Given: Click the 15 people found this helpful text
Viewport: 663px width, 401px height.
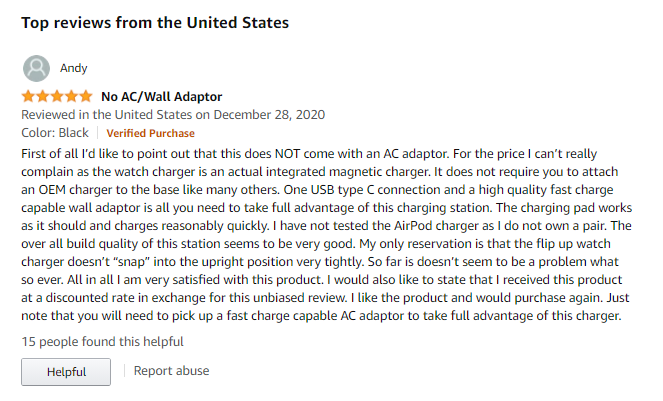Looking at the screenshot, I should [x=102, y=342].
